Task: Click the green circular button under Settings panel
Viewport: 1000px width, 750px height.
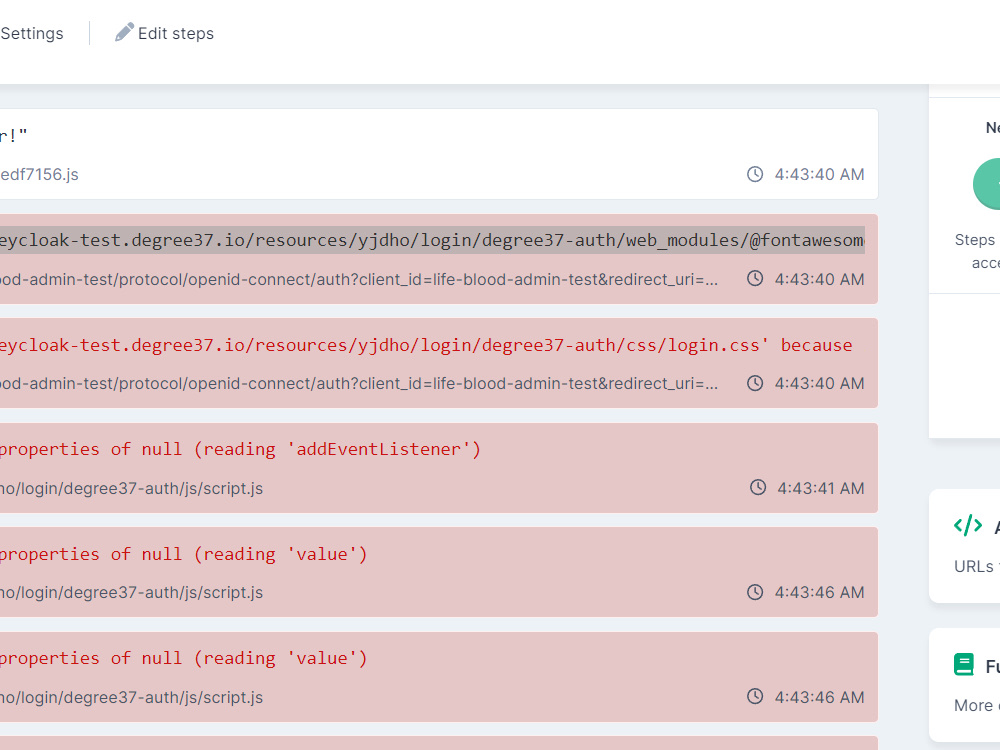Action: (990, 184)
